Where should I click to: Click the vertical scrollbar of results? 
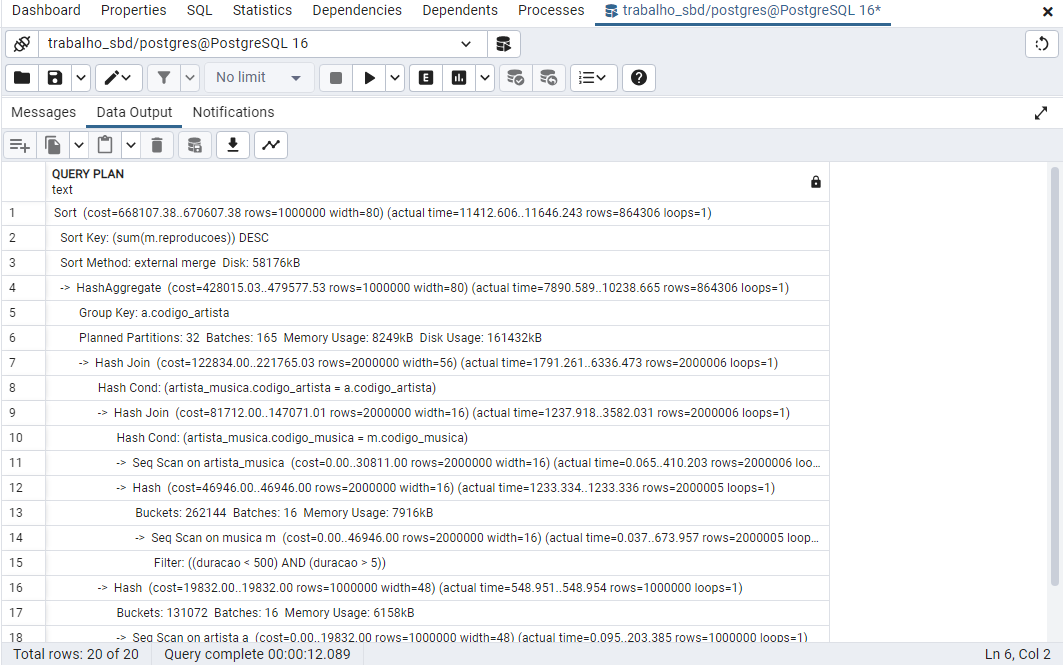click(1054, 380)
